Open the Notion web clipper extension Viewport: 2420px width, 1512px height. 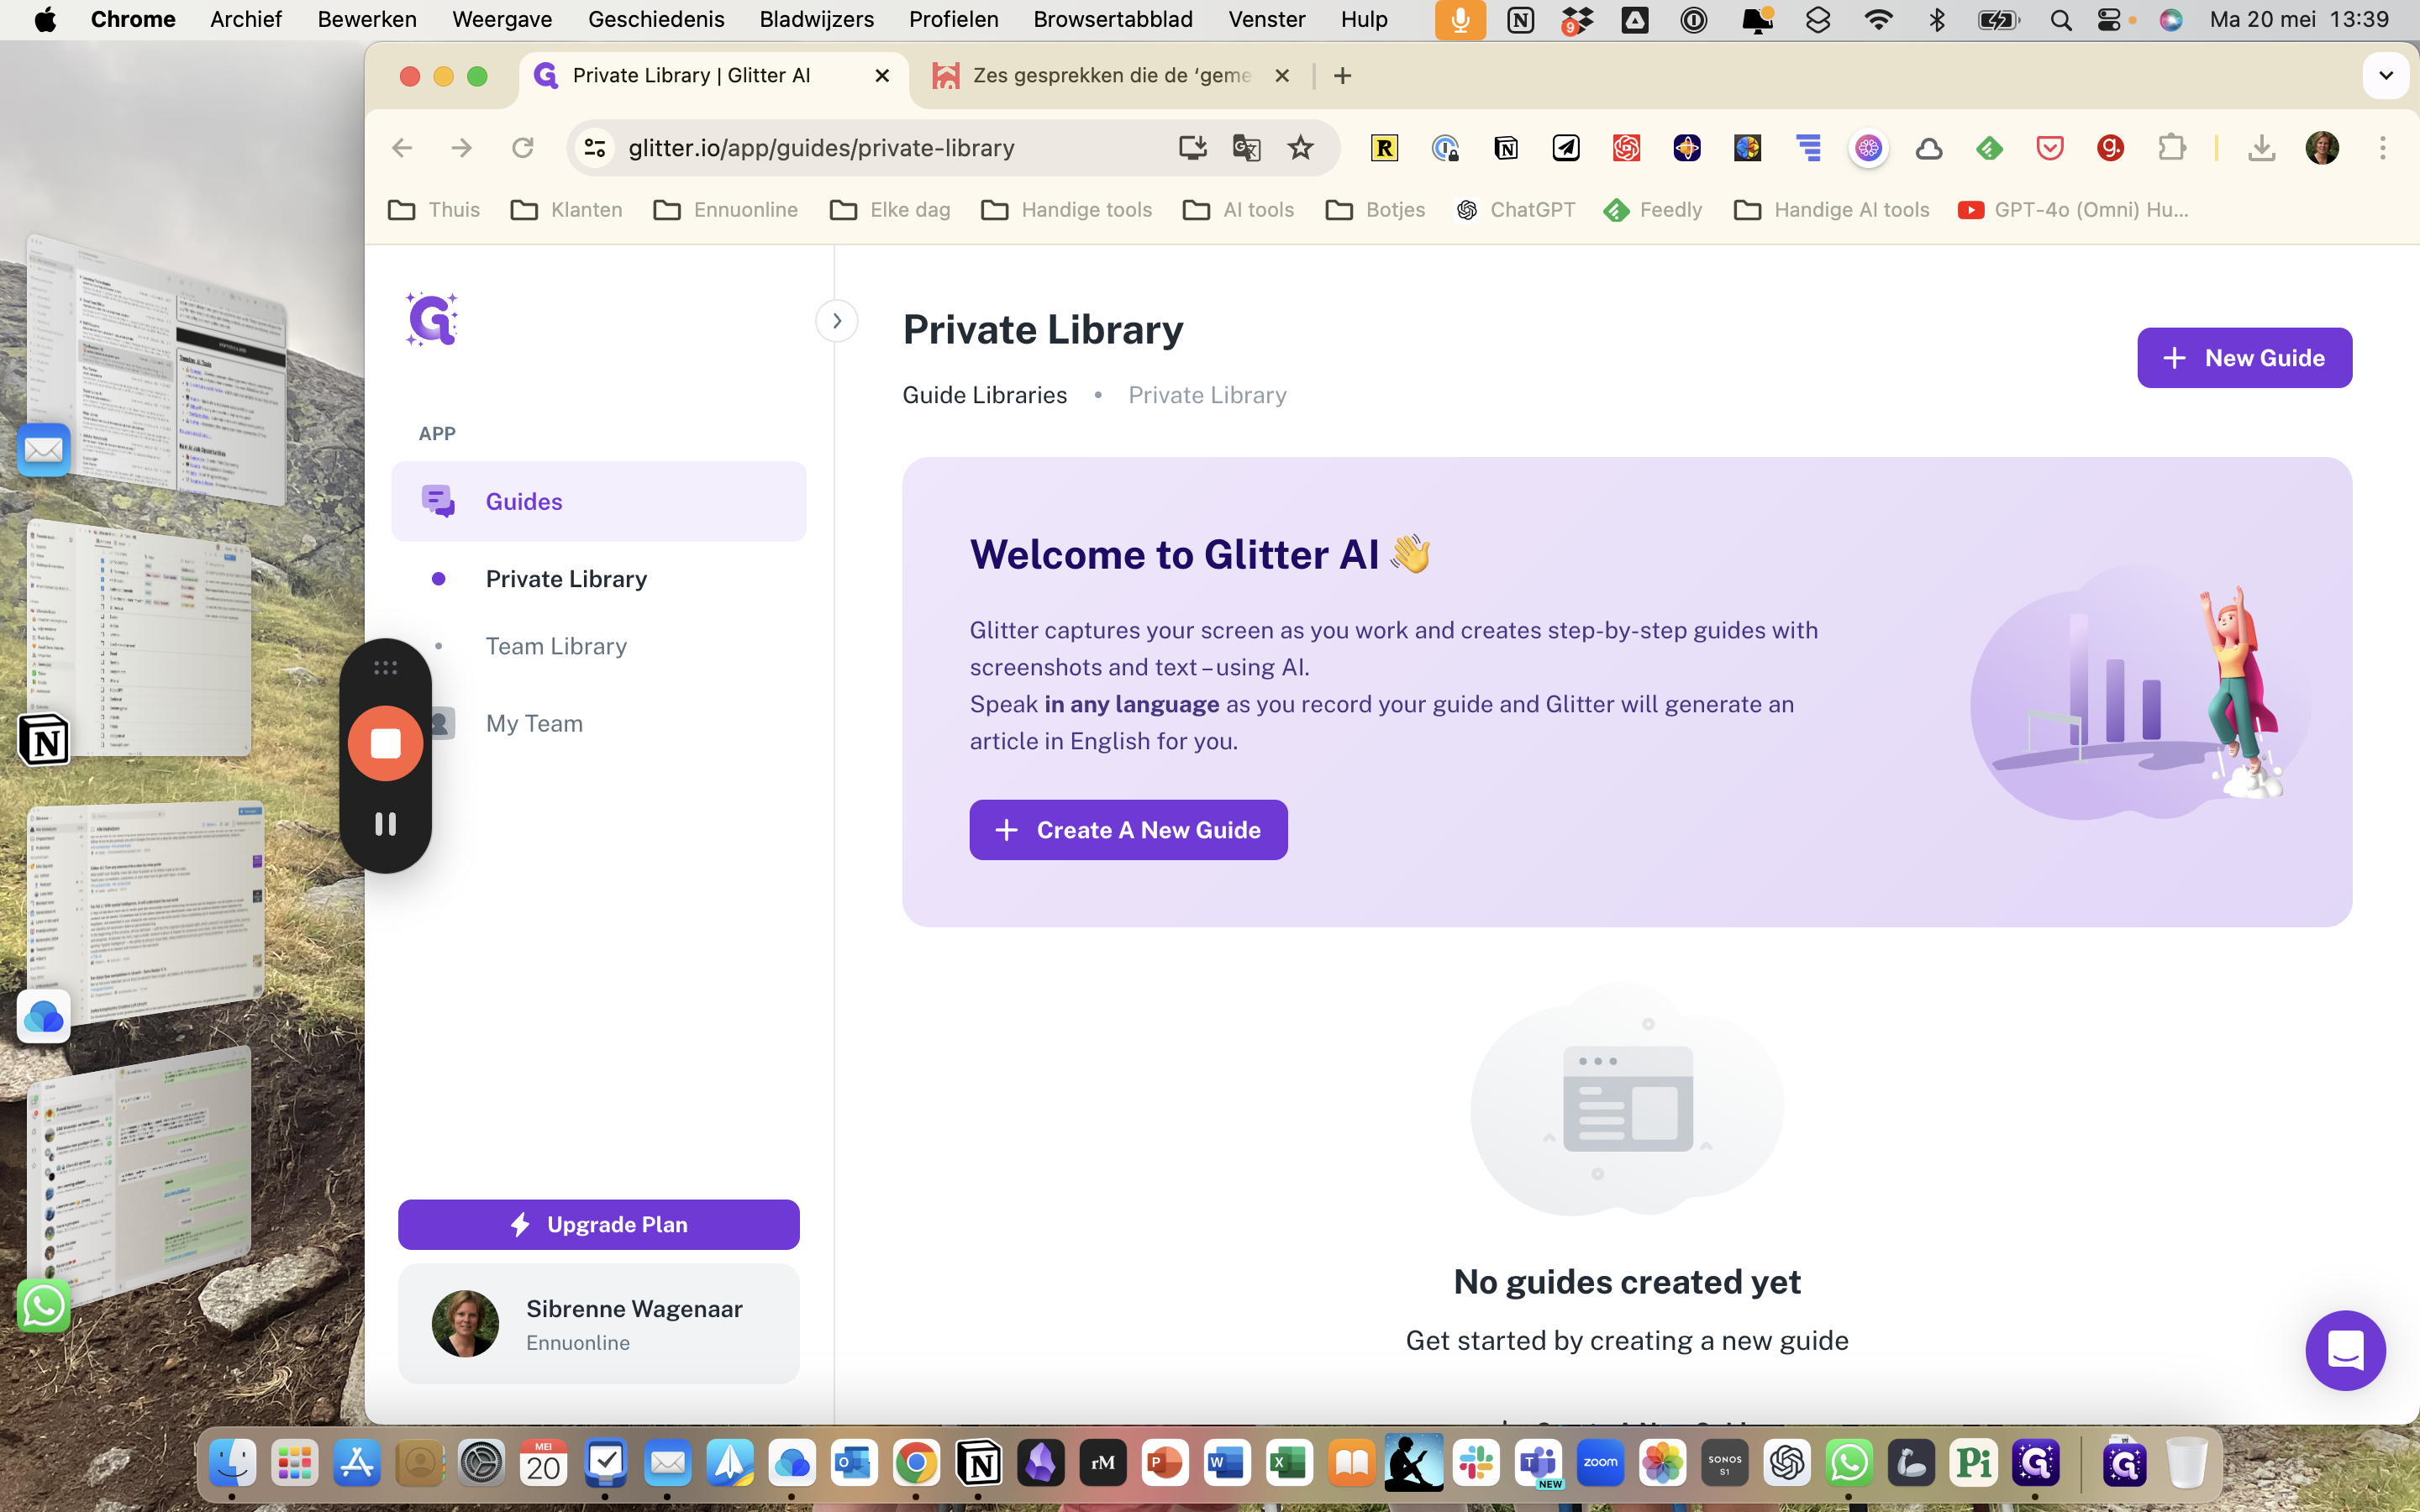(1506, 148)
